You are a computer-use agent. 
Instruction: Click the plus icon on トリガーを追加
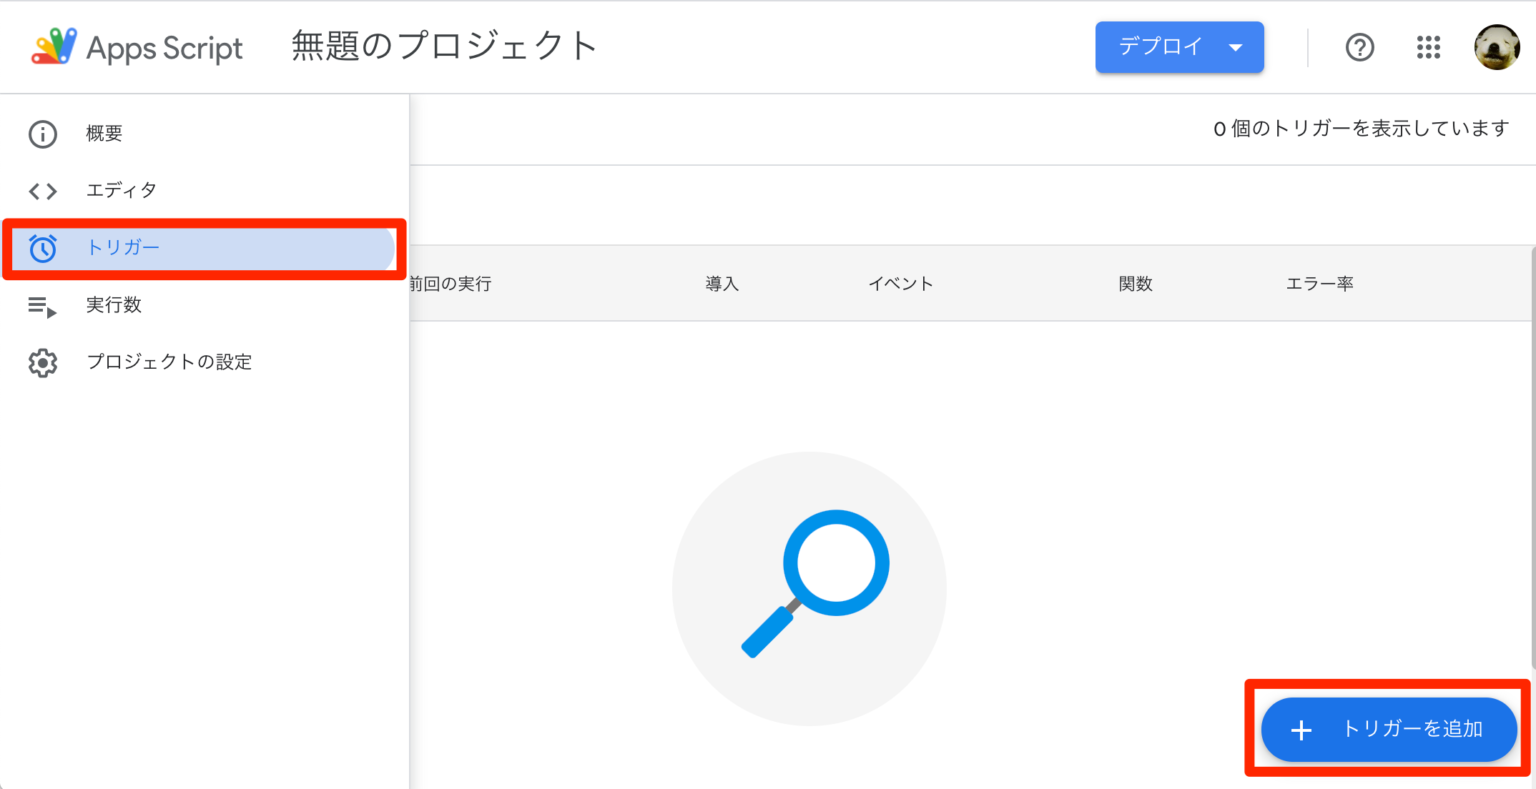pos(1301,730)
